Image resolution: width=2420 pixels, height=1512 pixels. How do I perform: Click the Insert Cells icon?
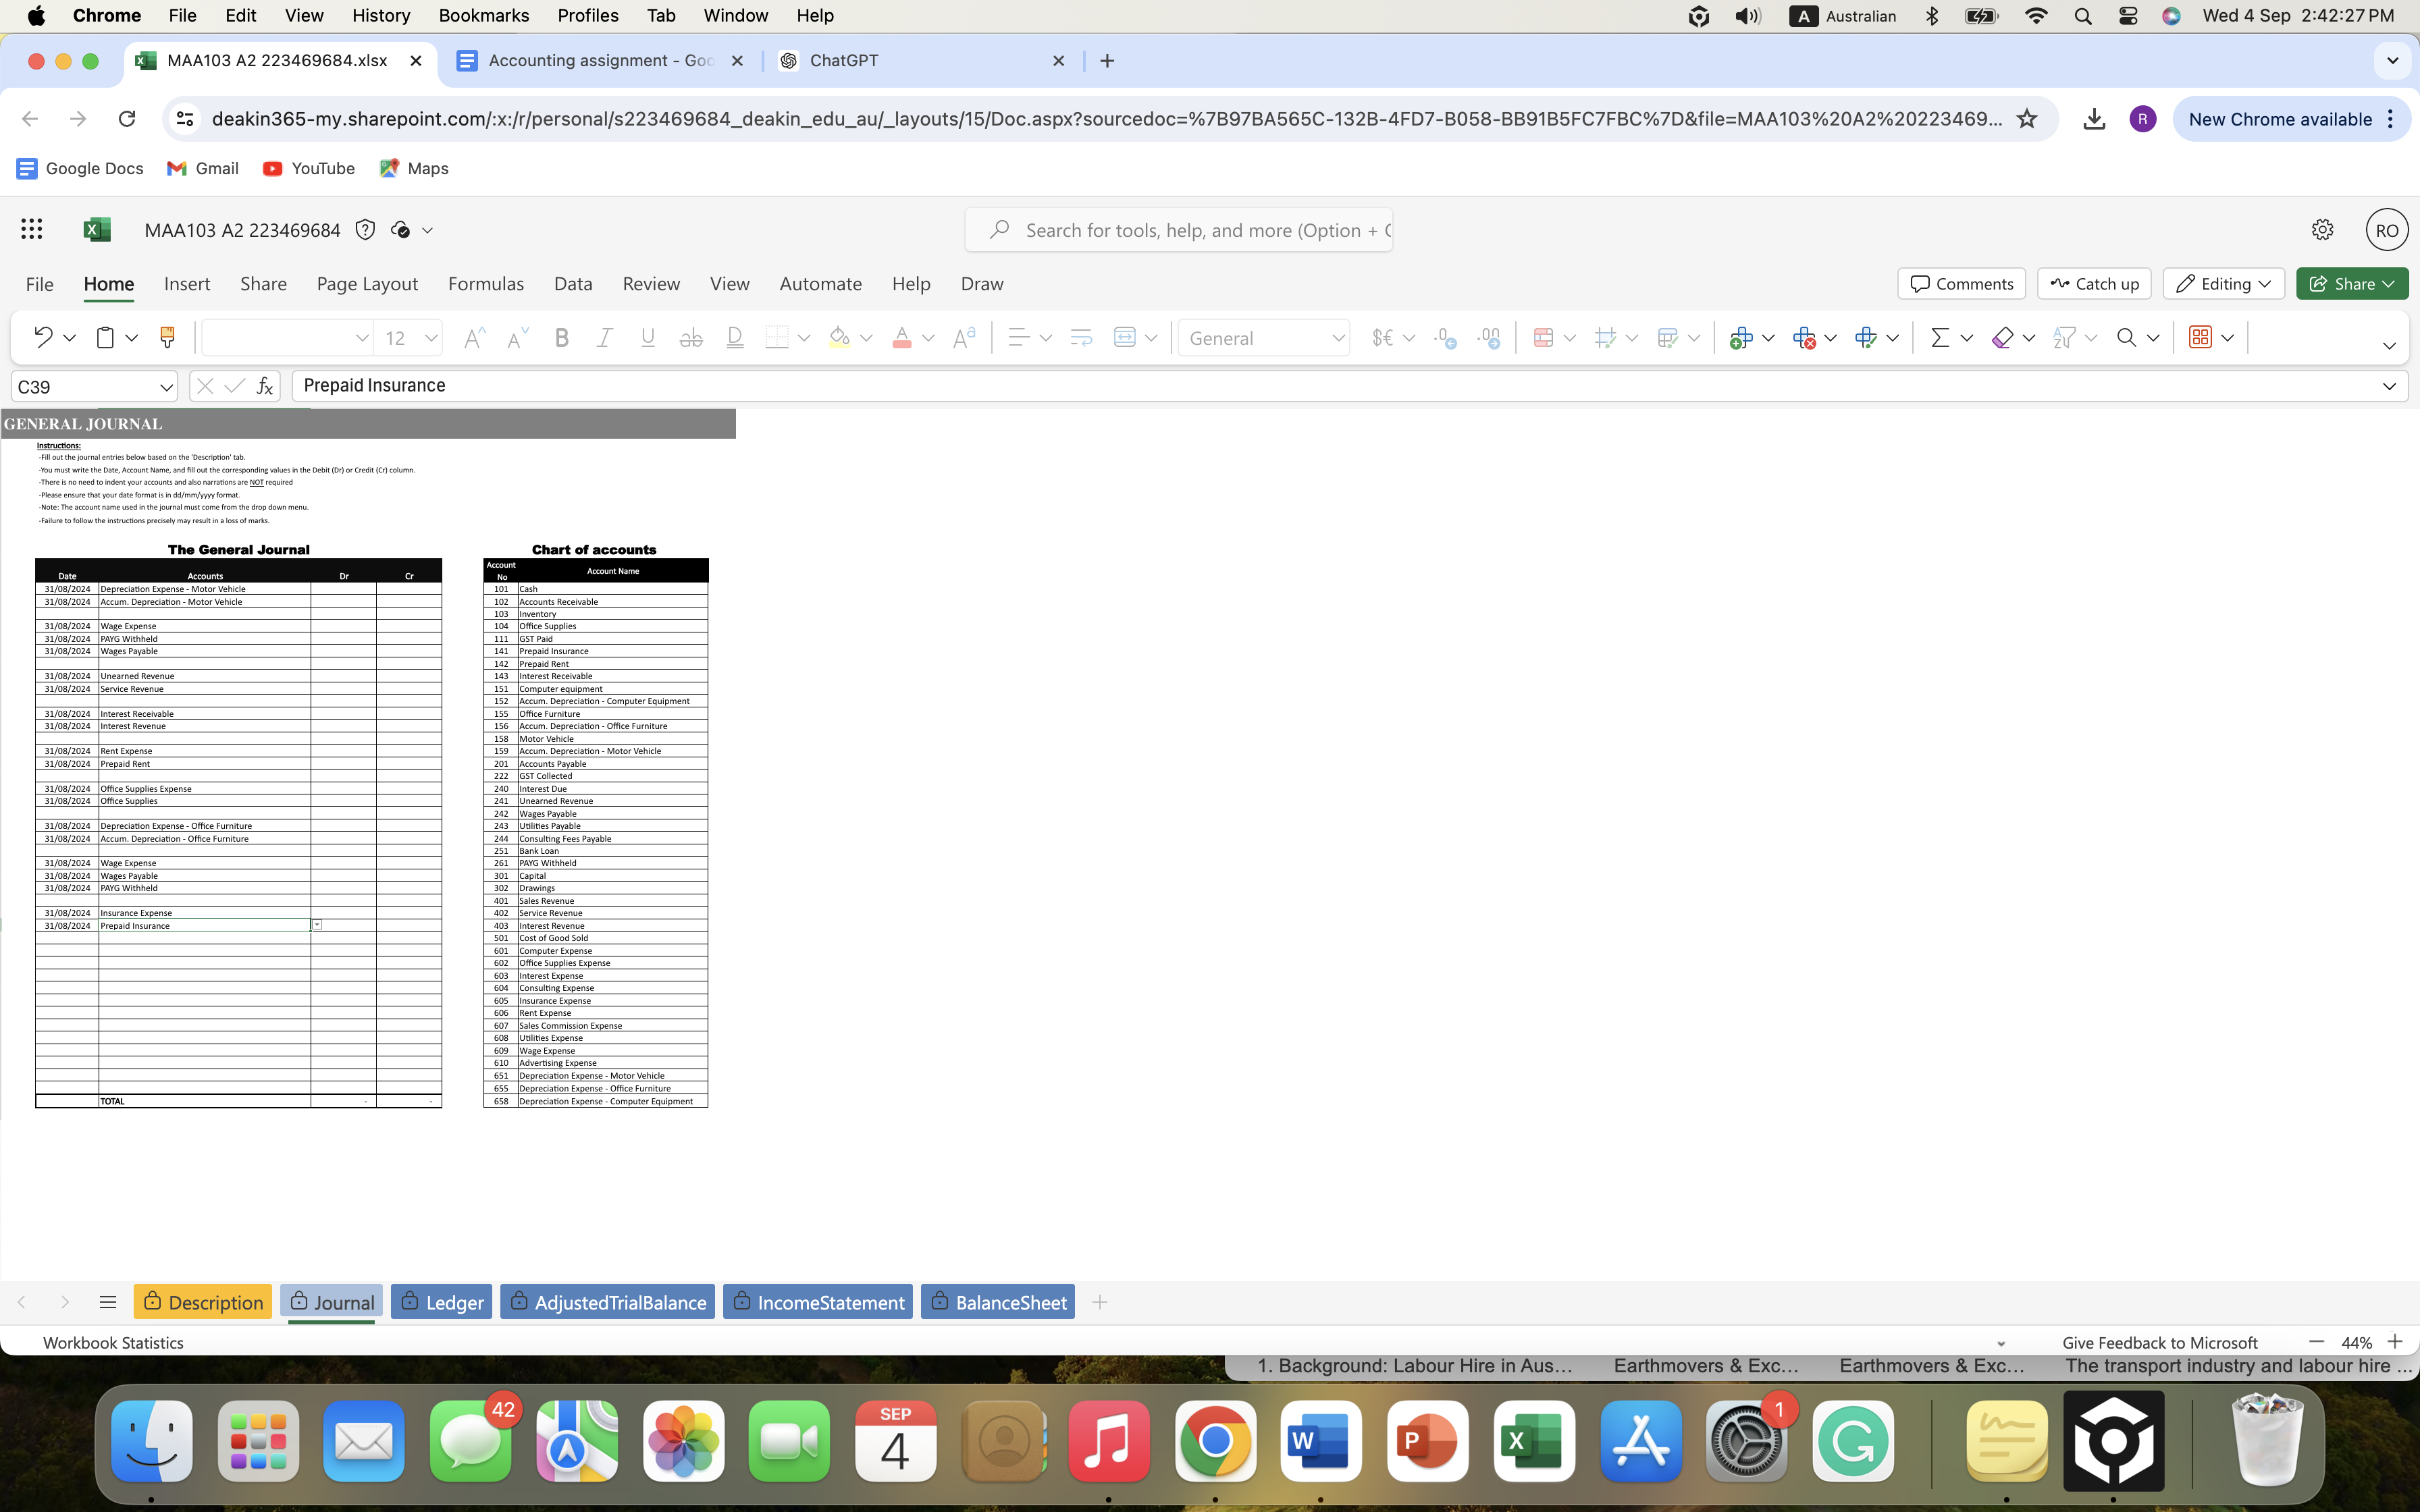pos(1743,337)
